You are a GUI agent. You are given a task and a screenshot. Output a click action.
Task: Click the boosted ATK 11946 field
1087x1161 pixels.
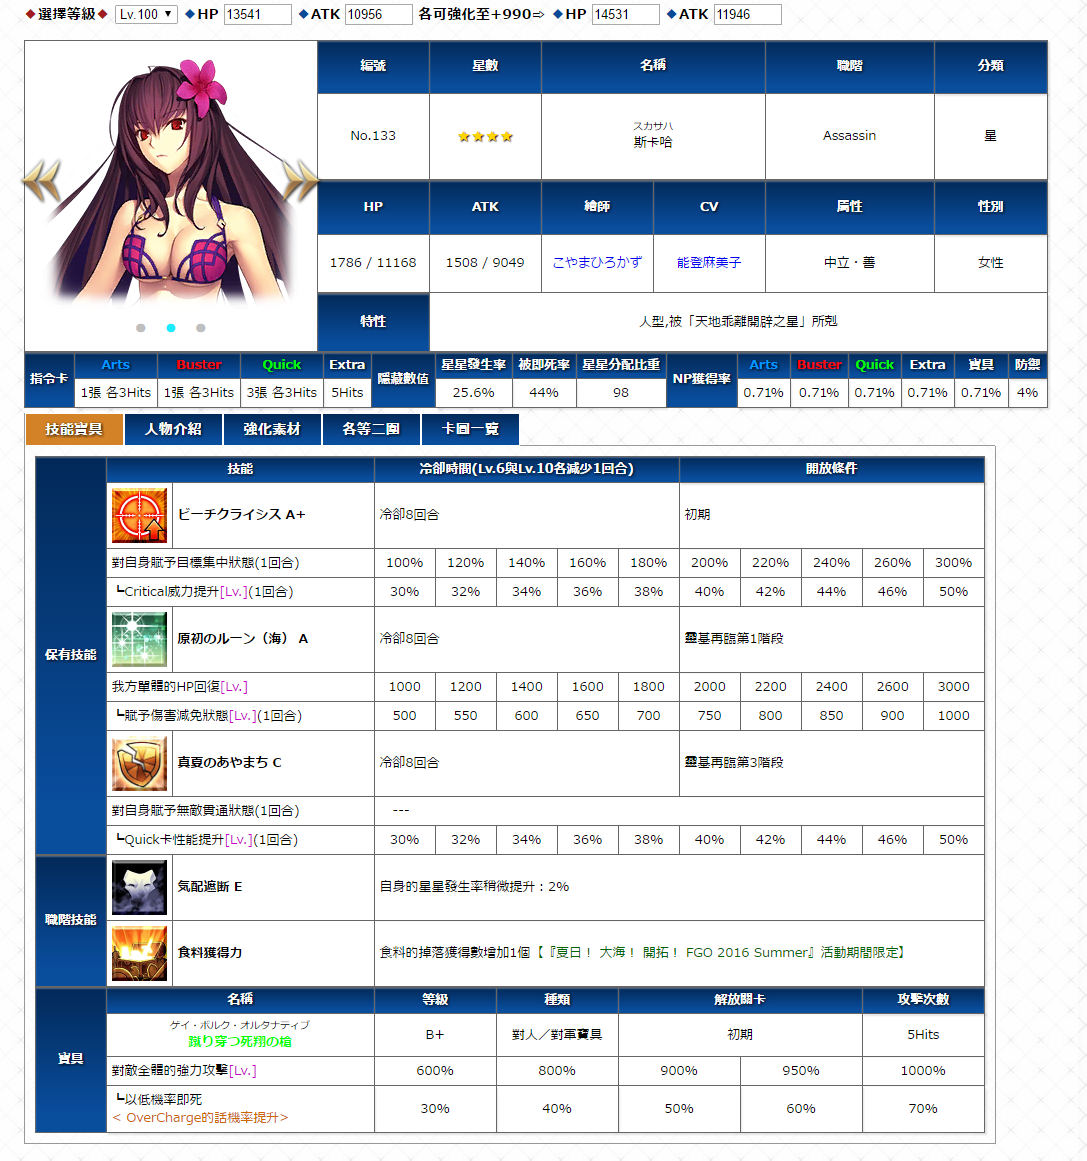[747, 14]
